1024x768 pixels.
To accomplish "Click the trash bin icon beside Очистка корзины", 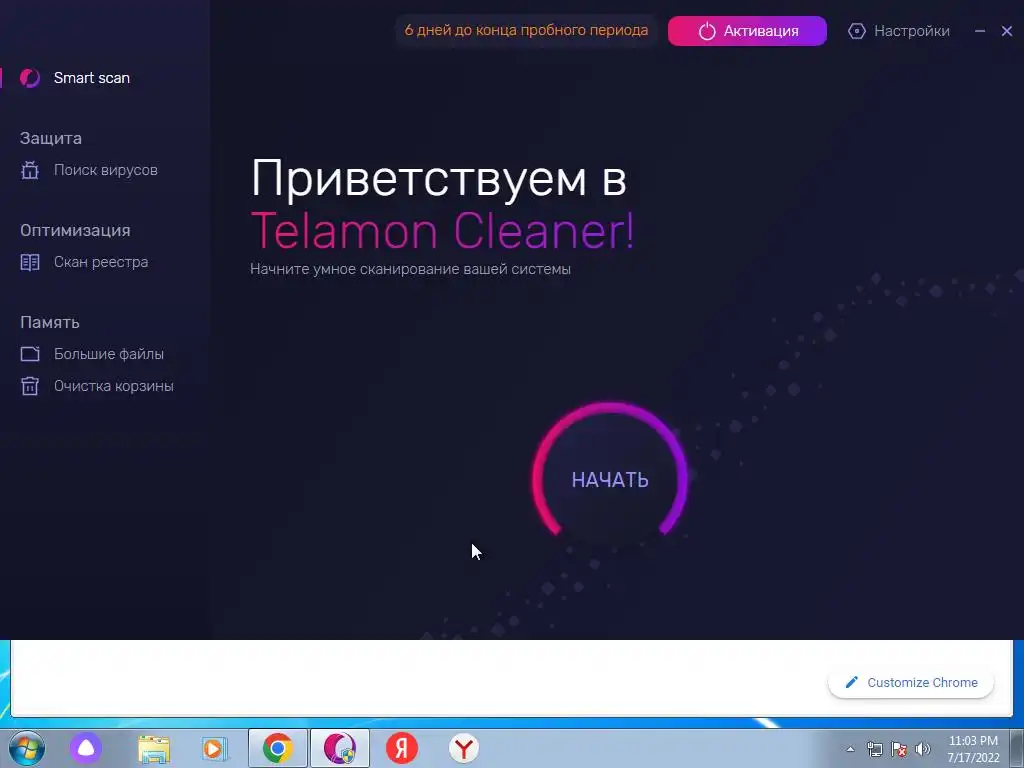I will click(30, 386).
